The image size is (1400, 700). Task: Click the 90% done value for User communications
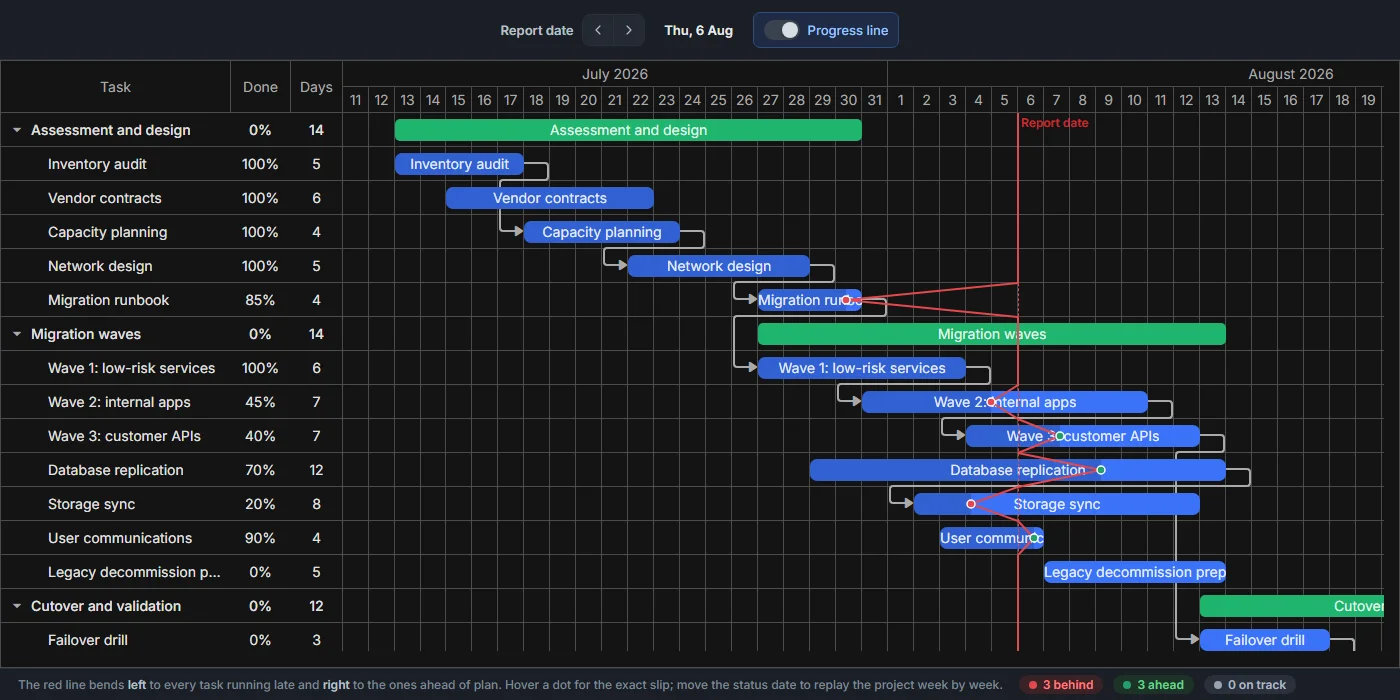coord(260,538)
